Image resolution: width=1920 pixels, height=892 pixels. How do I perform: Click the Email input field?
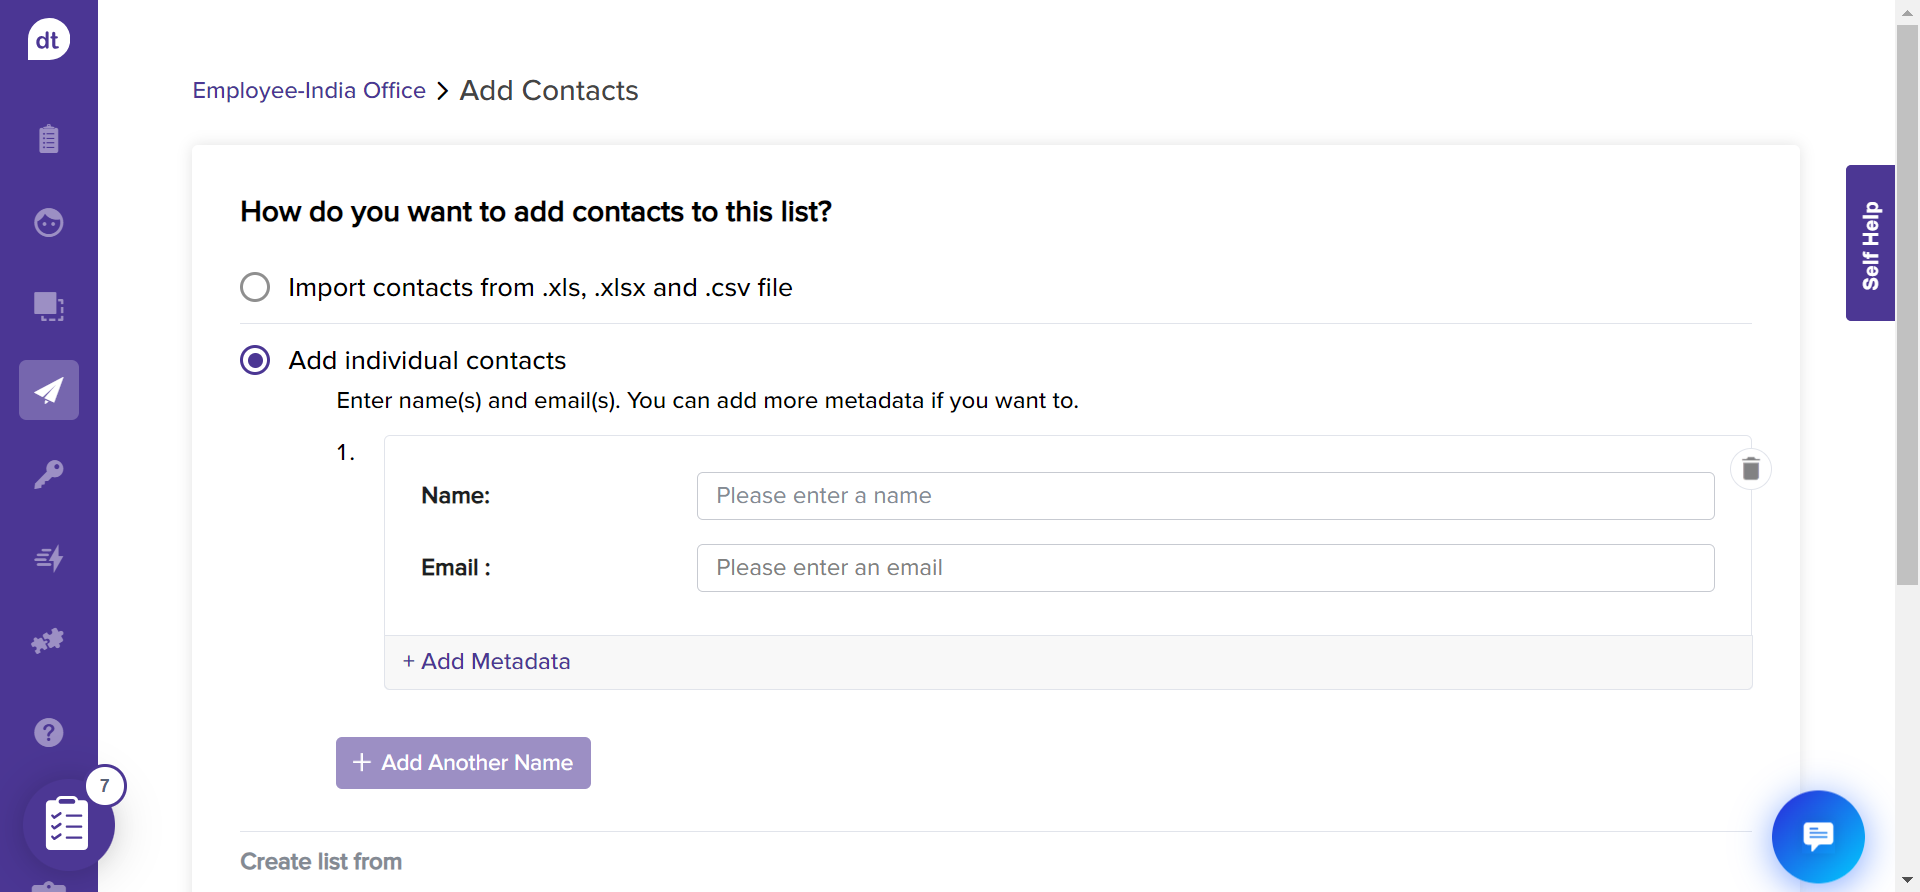coord(1205,568)
